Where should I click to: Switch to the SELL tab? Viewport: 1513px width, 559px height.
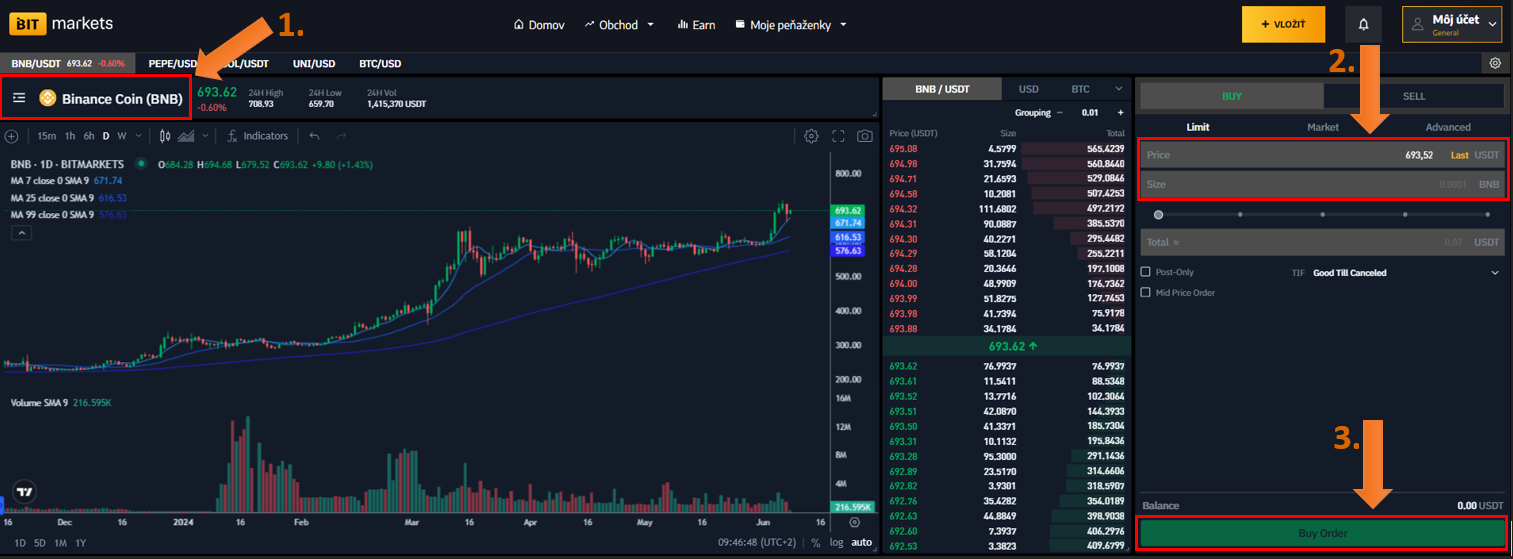1413,96
